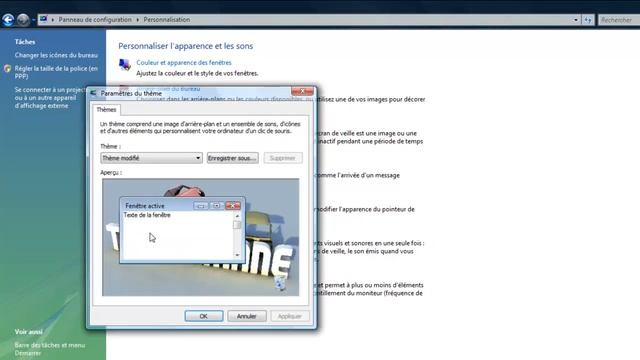
Task: Click the preview scrollbar up arrow
Action: click(237, 216)
